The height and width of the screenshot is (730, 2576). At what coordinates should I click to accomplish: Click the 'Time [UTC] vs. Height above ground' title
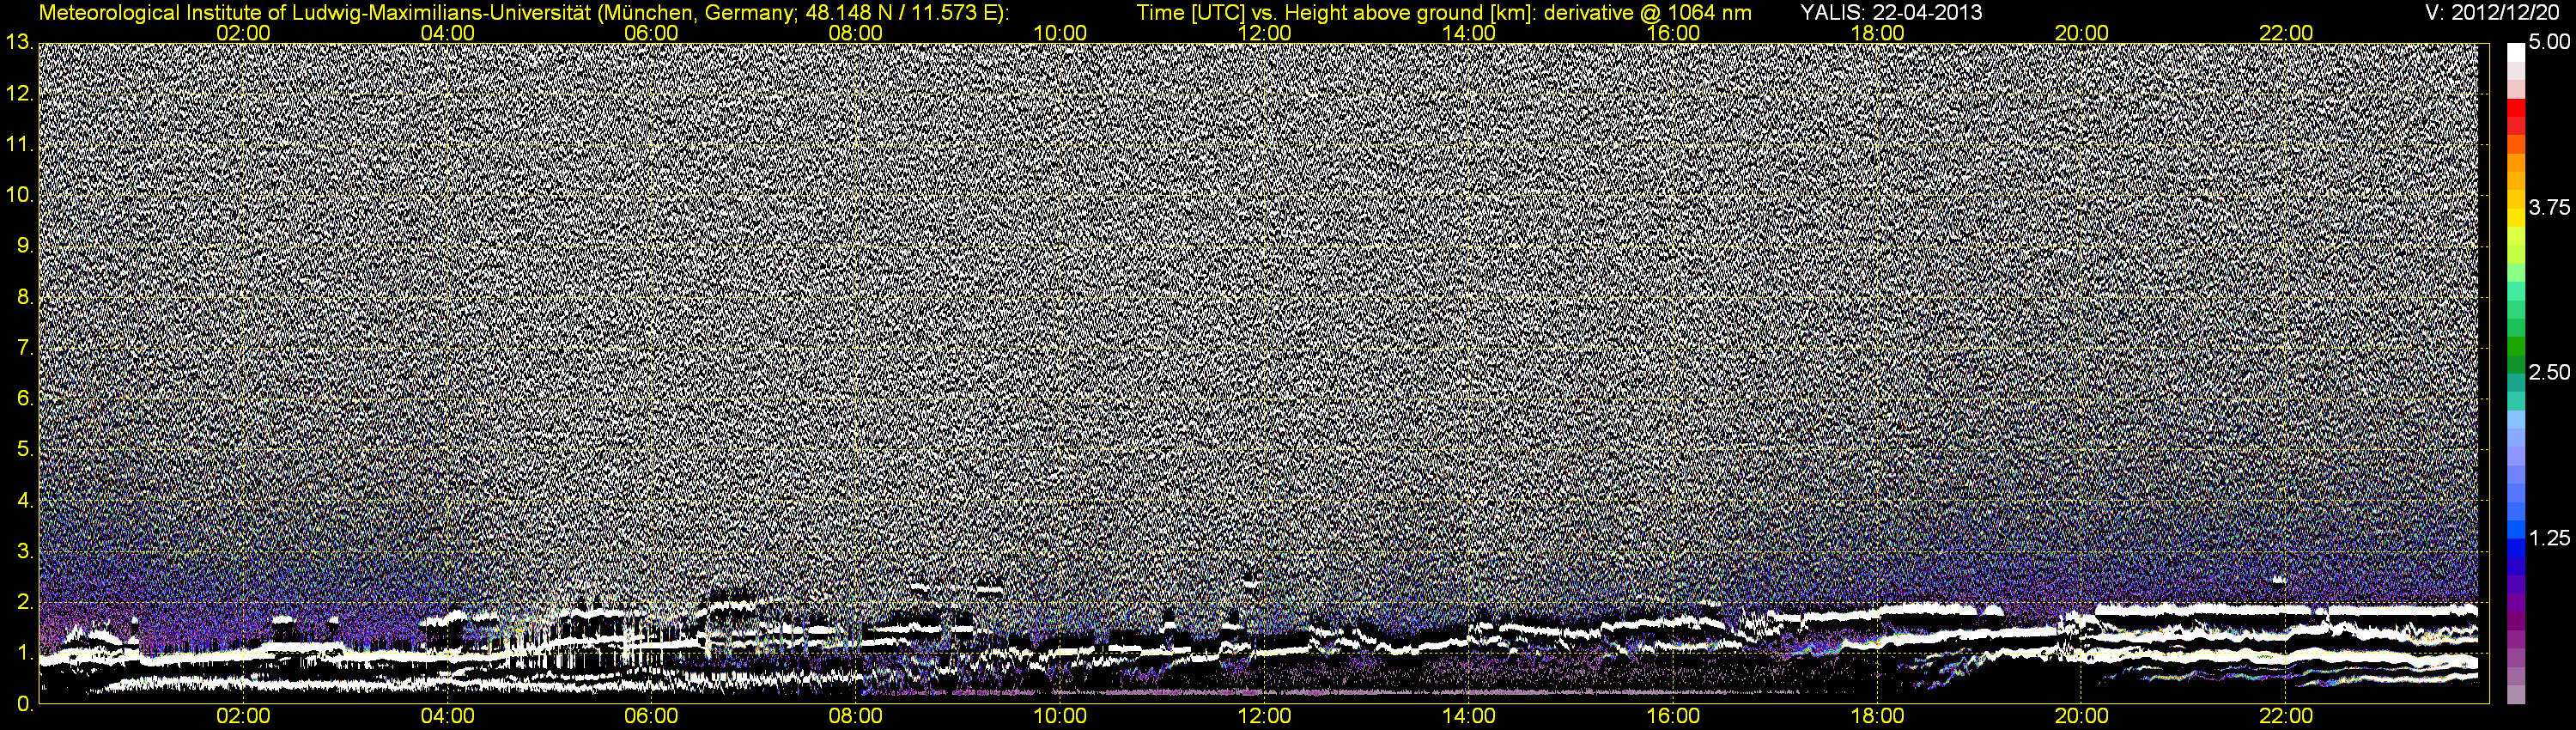[x=1444, y=13]
